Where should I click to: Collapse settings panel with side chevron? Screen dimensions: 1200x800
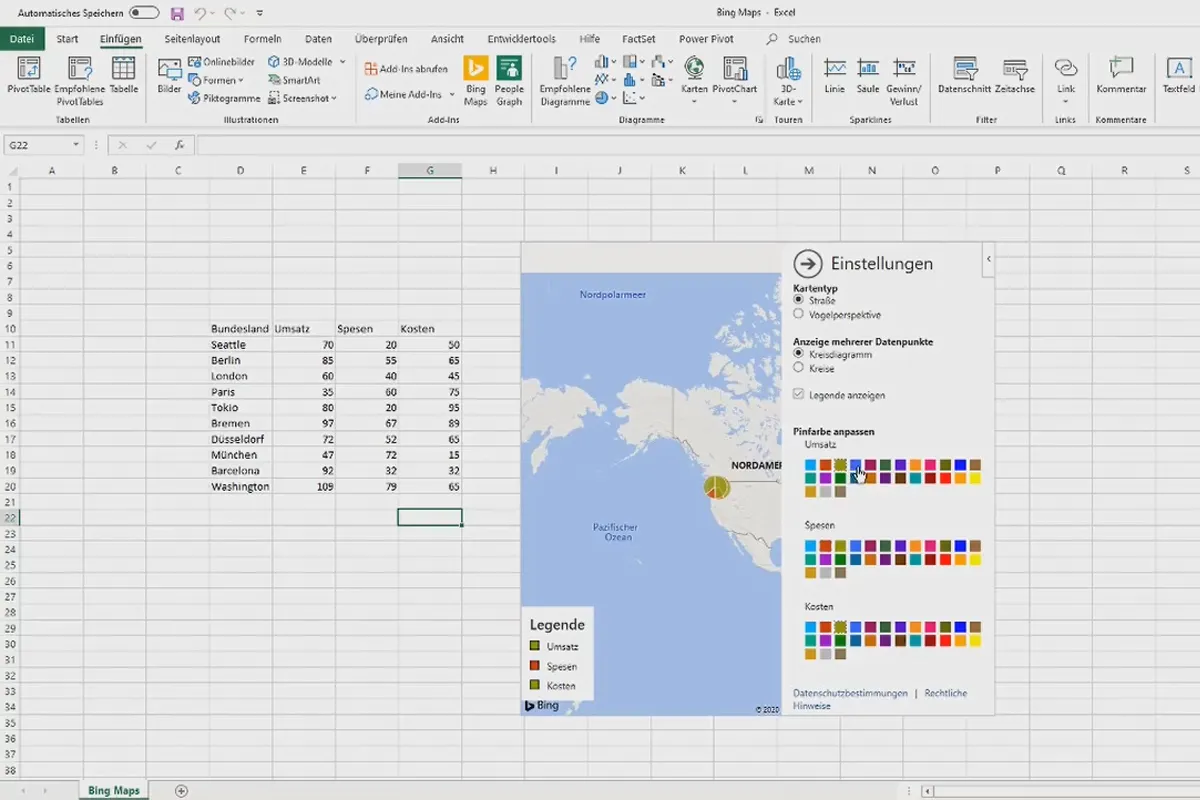tap(988, 259)
